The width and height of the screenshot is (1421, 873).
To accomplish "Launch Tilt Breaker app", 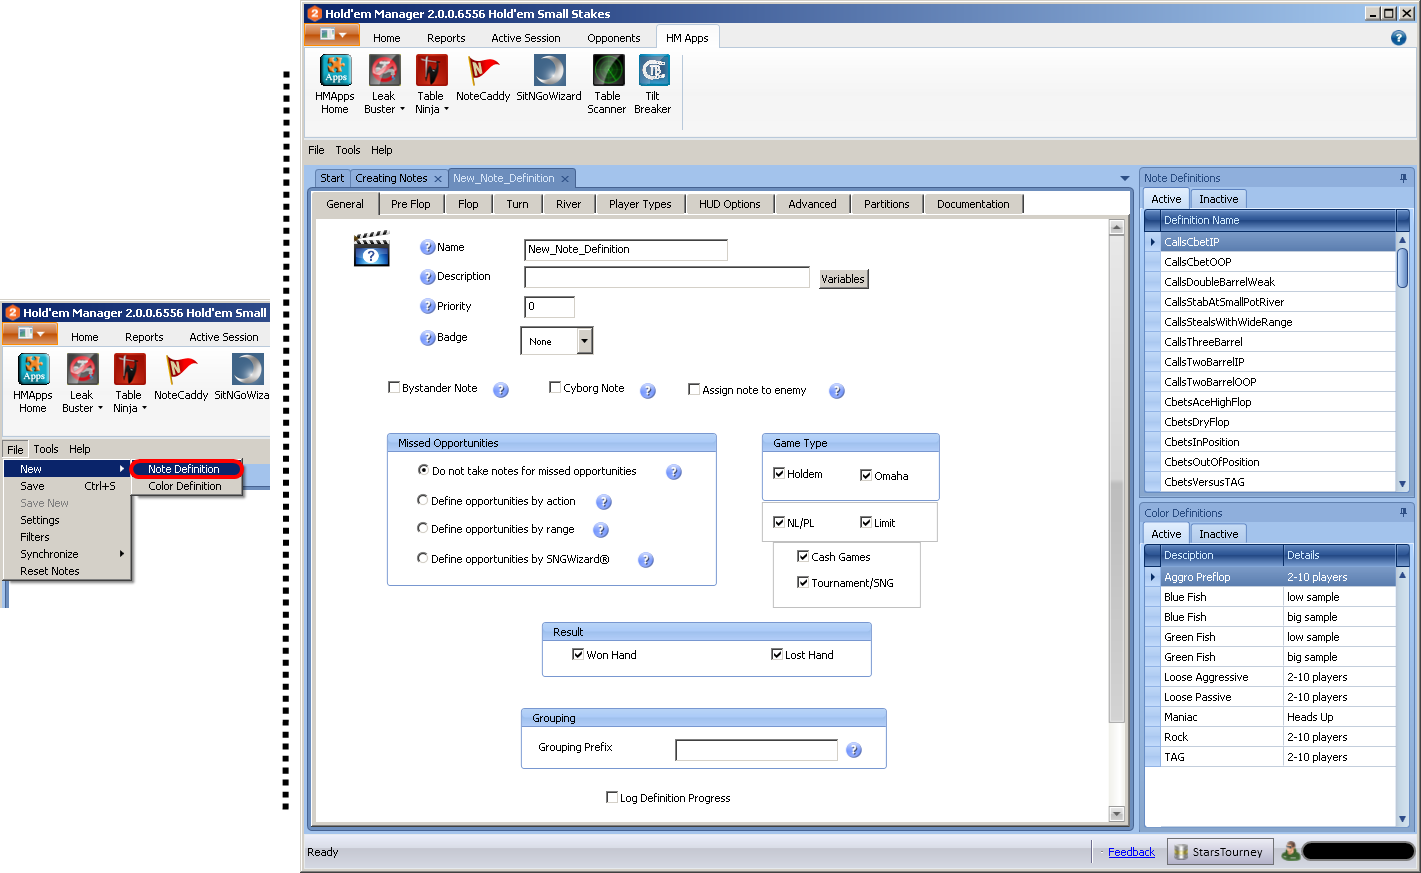I will [x=653, y=85].
